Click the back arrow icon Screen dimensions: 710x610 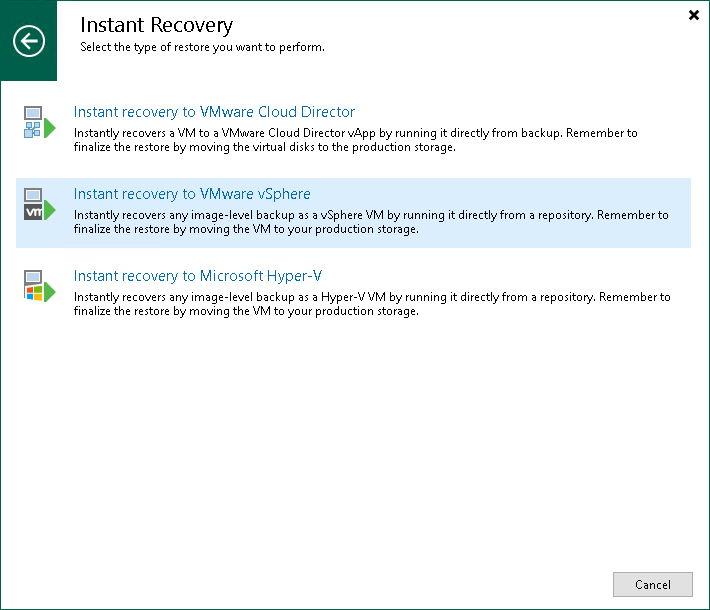tap(29, 41)
